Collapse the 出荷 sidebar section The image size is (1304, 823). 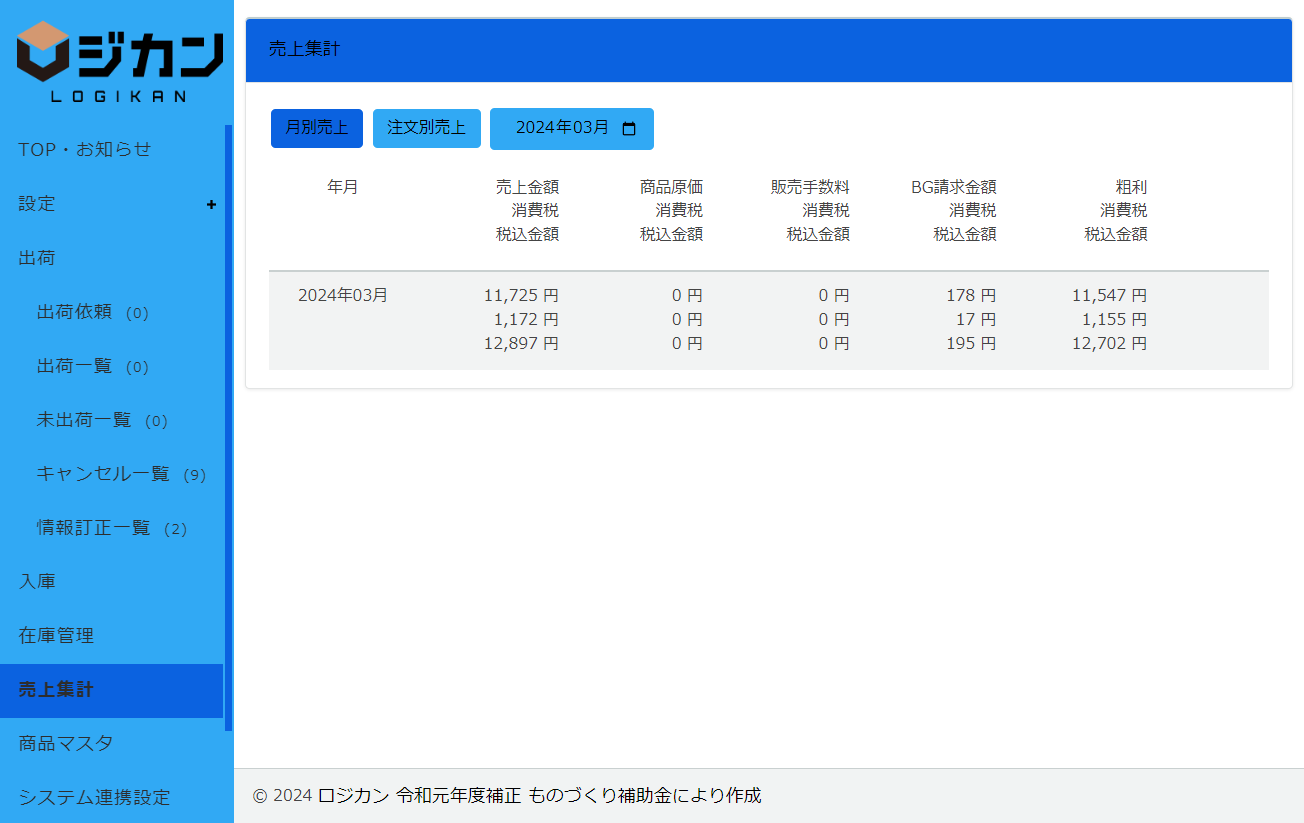[37, 258]
